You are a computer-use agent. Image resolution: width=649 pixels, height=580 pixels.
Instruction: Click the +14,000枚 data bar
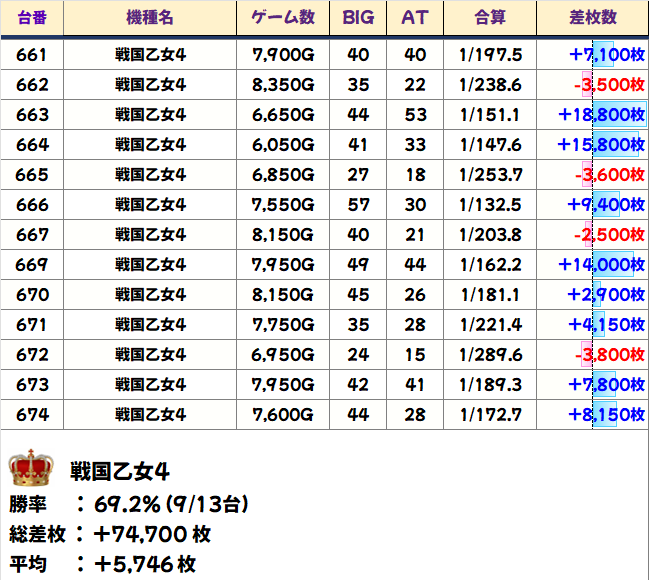click(613, 265)
